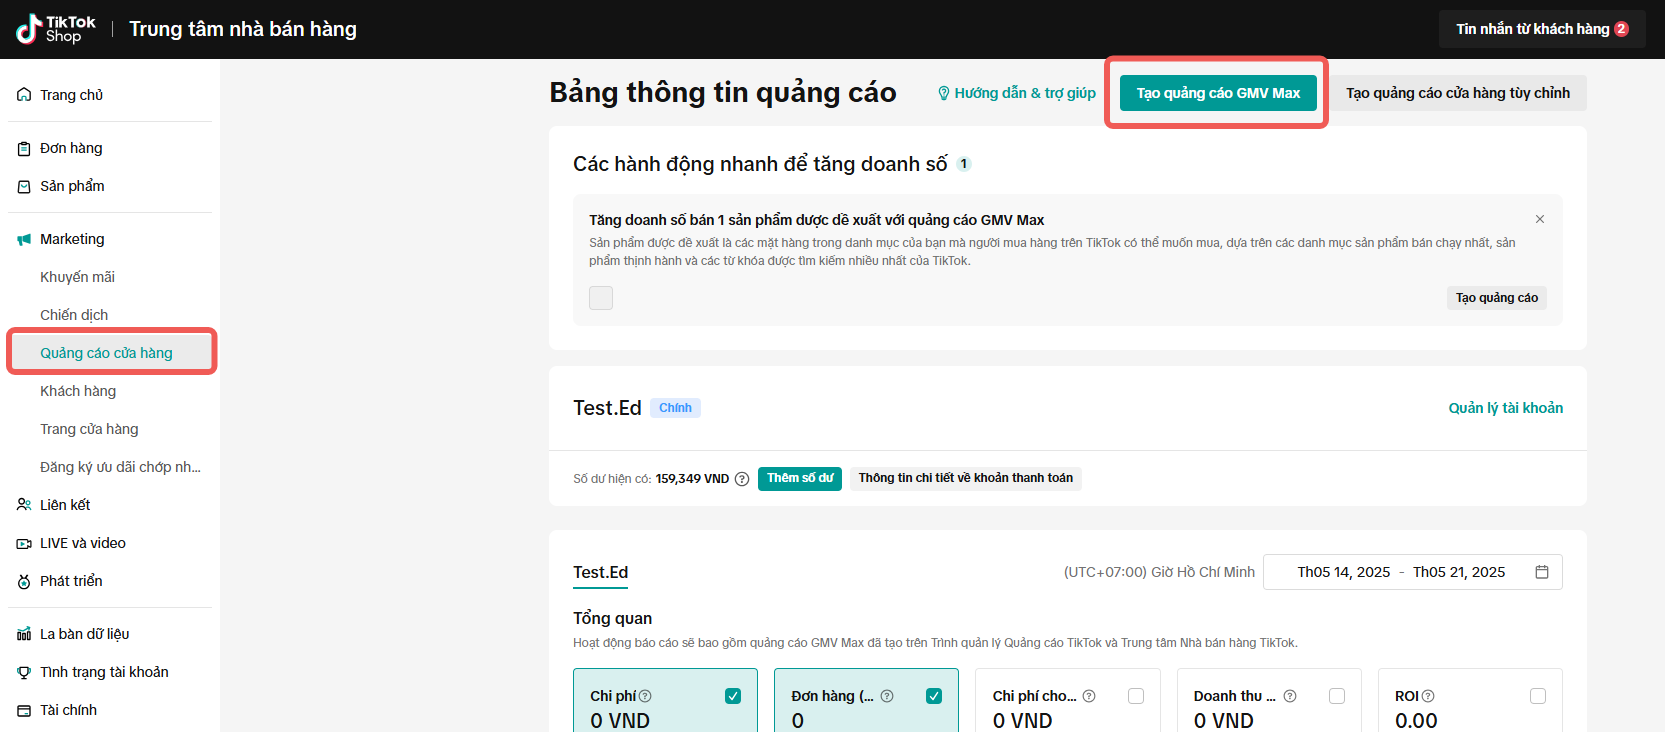Tick the Doanh thu metric checkbox
This screenshot has width=1665, height=732.
click(1336, 696)
